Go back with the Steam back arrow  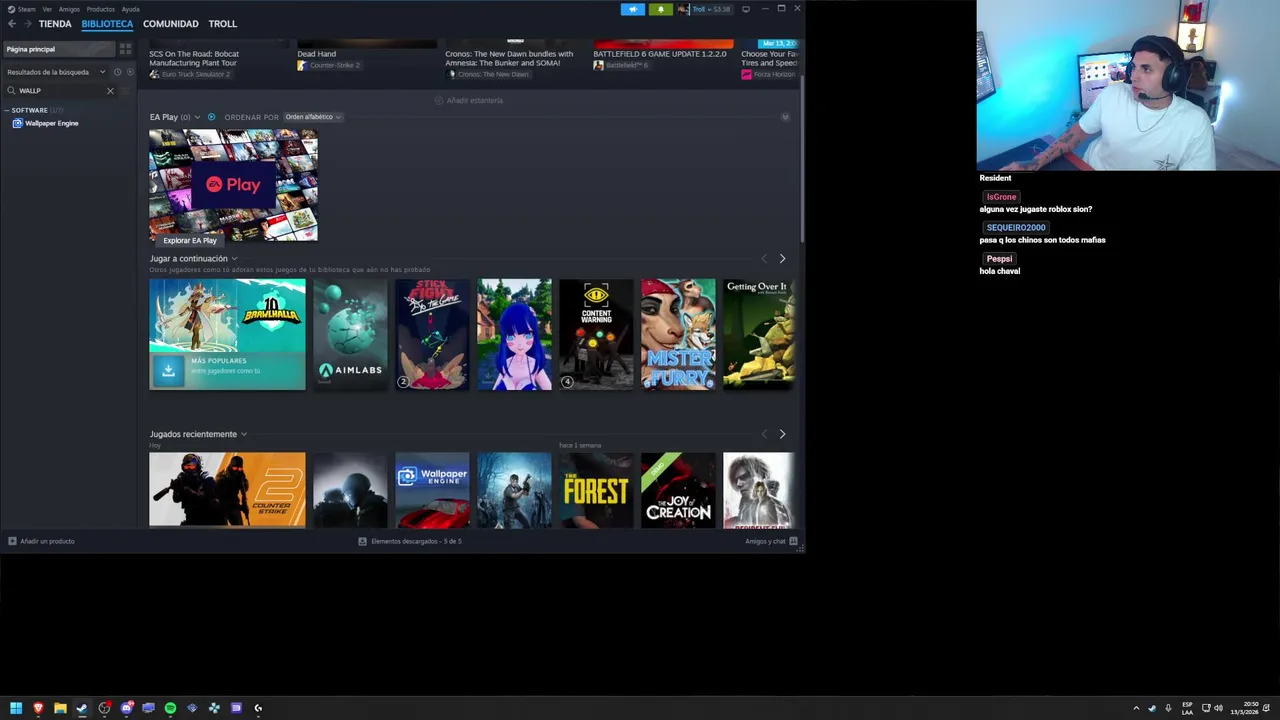click(12, 24)
